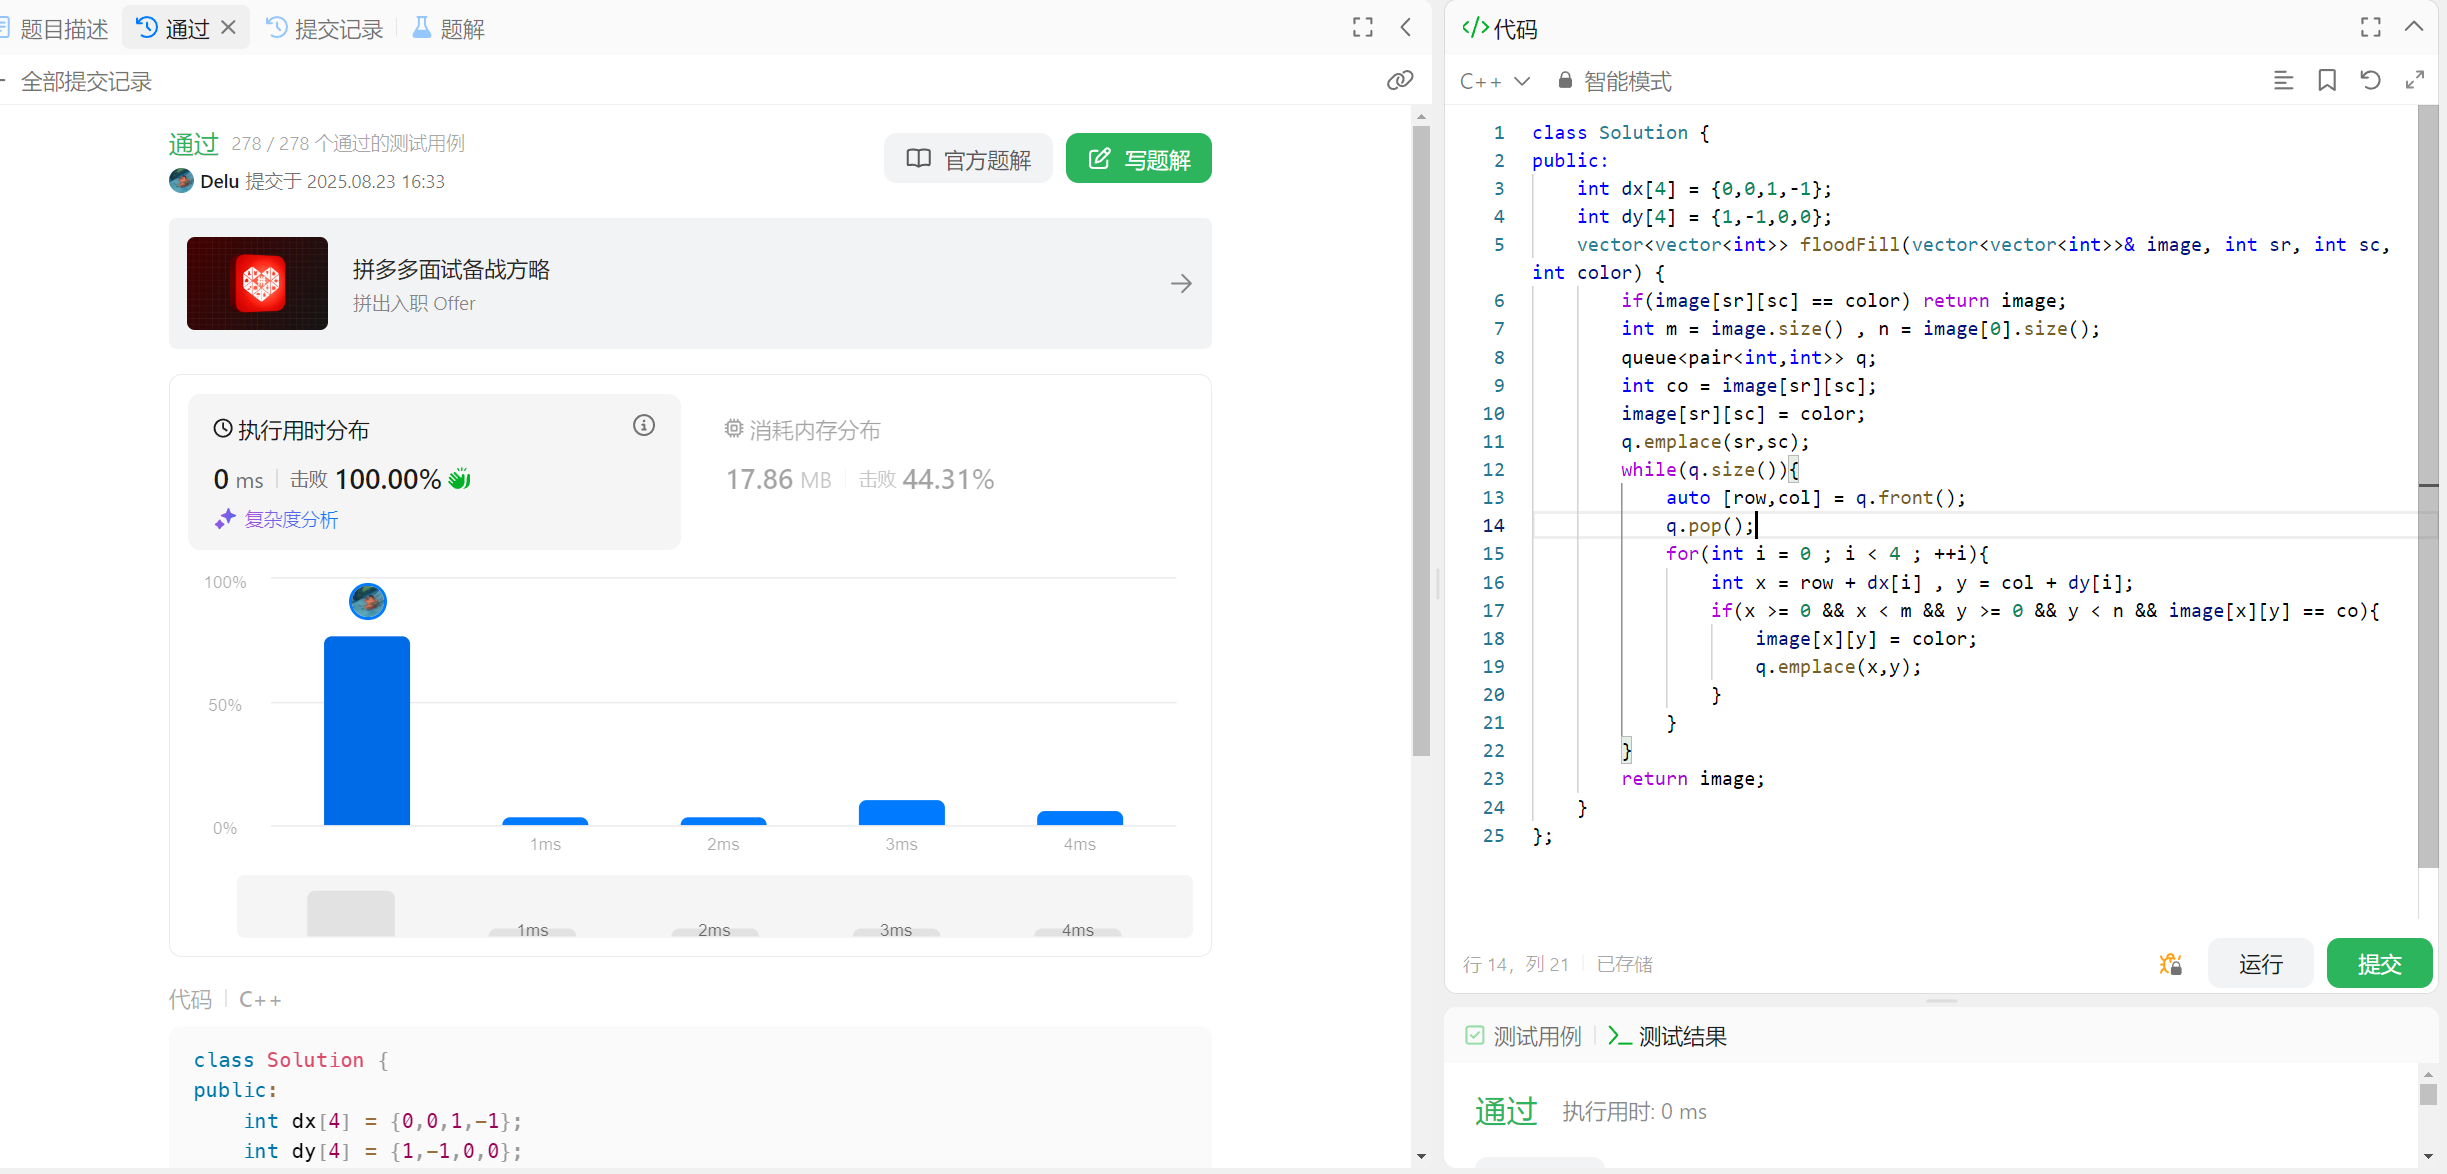
Task: Click the 写题解 green button
Action: (1138, 159)
